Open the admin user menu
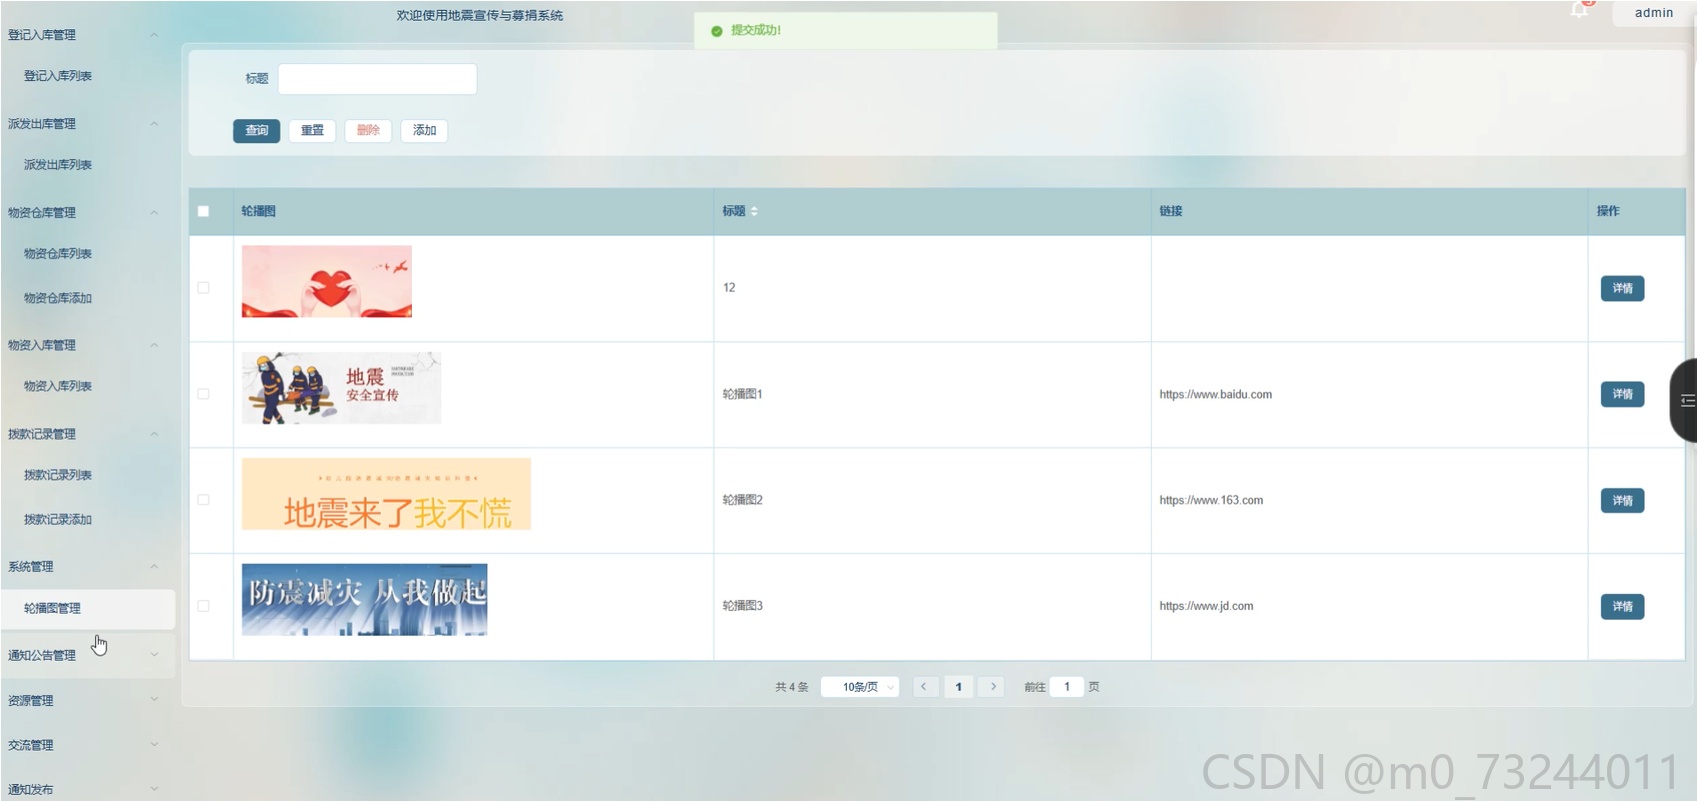Viewport: 1698px width, 802px height. [x=1653, y=13]
